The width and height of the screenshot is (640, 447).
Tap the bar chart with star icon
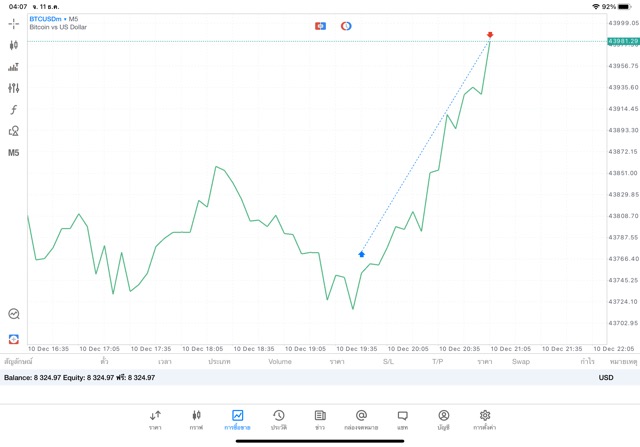(14, 67)
